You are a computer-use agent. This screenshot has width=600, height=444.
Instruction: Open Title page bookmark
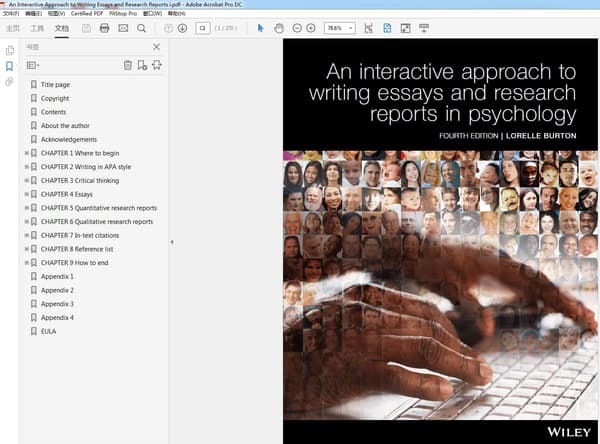tap(55, 85)
